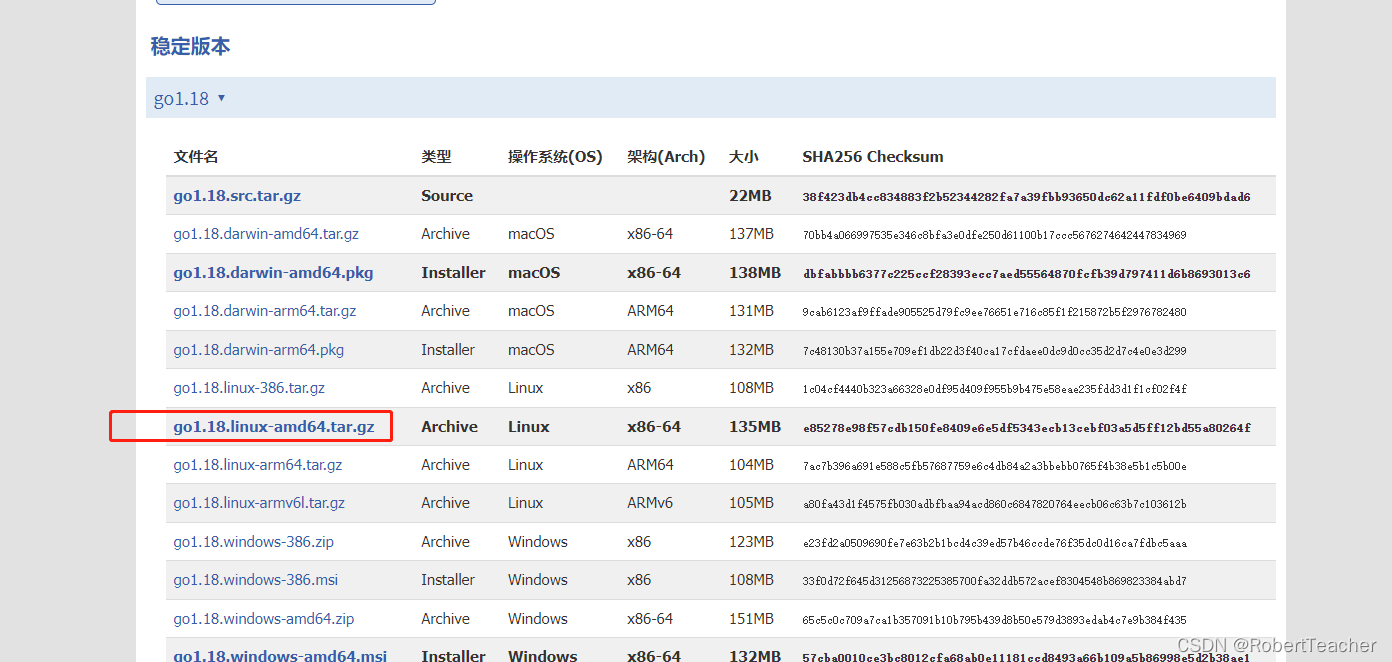The height and width of the screenshot is (662, 1392).
Task: Click Installer type in darwin-arm64.pkg row
Action: pos(448,350)
